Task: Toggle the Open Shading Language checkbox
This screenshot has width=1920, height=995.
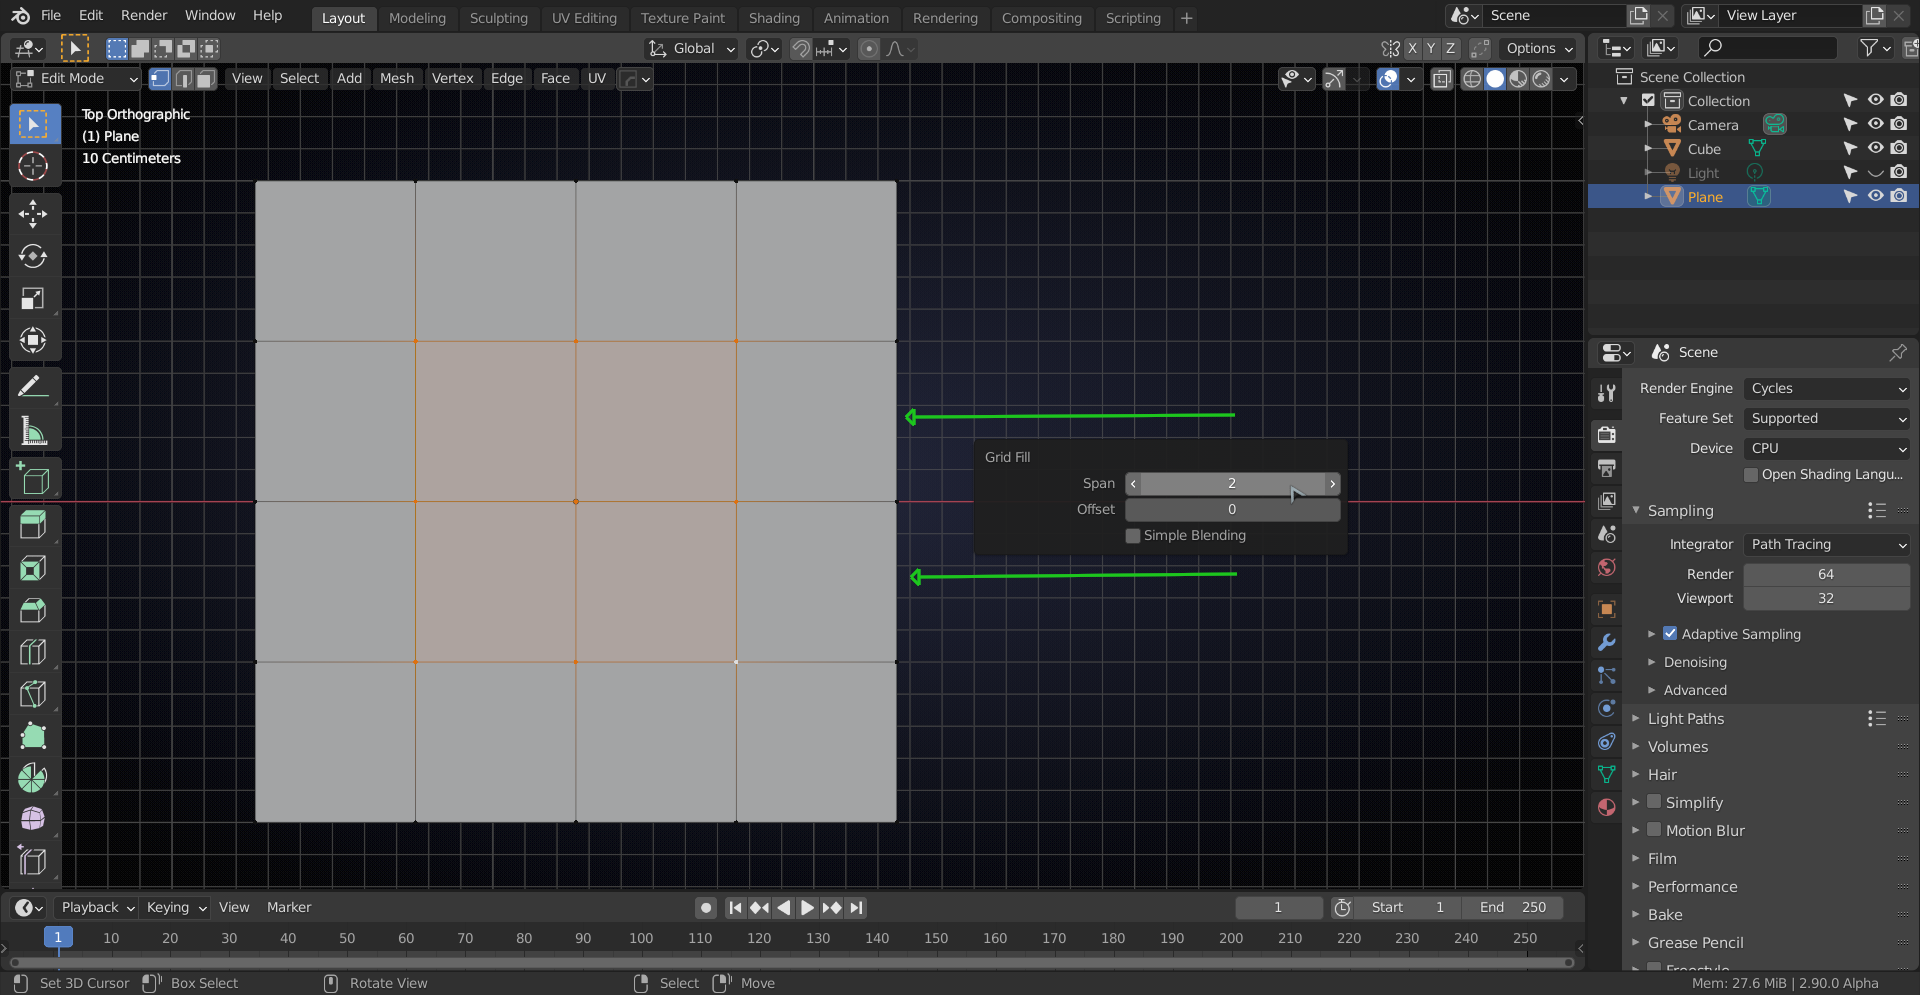Action: tap(1752, 475)
